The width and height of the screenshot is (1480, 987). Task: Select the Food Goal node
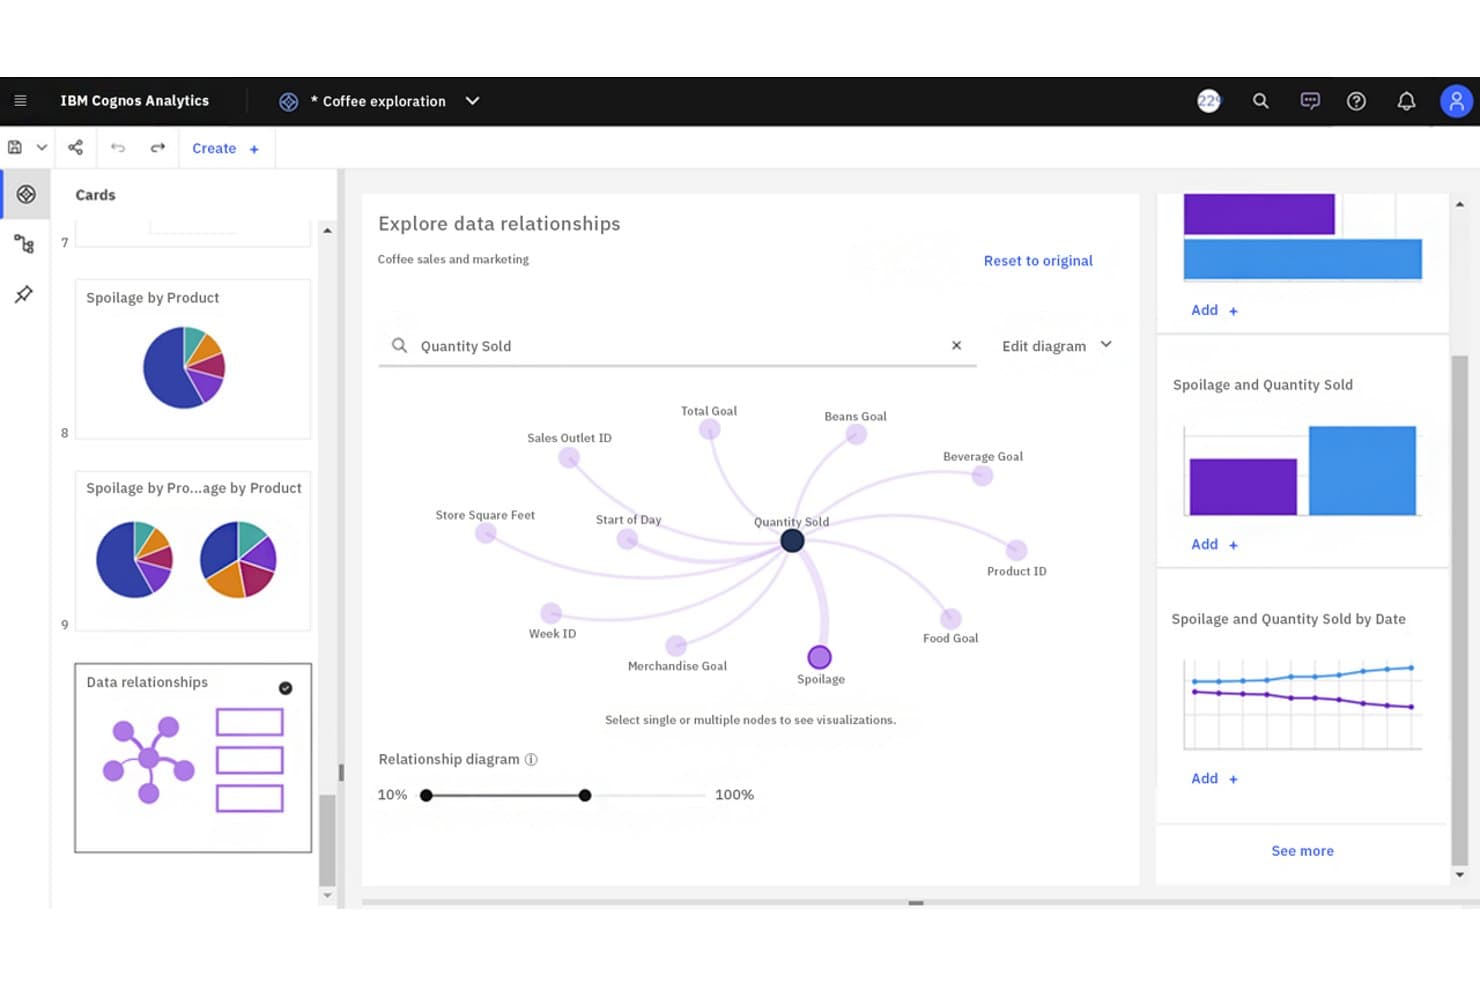point(950,619)
